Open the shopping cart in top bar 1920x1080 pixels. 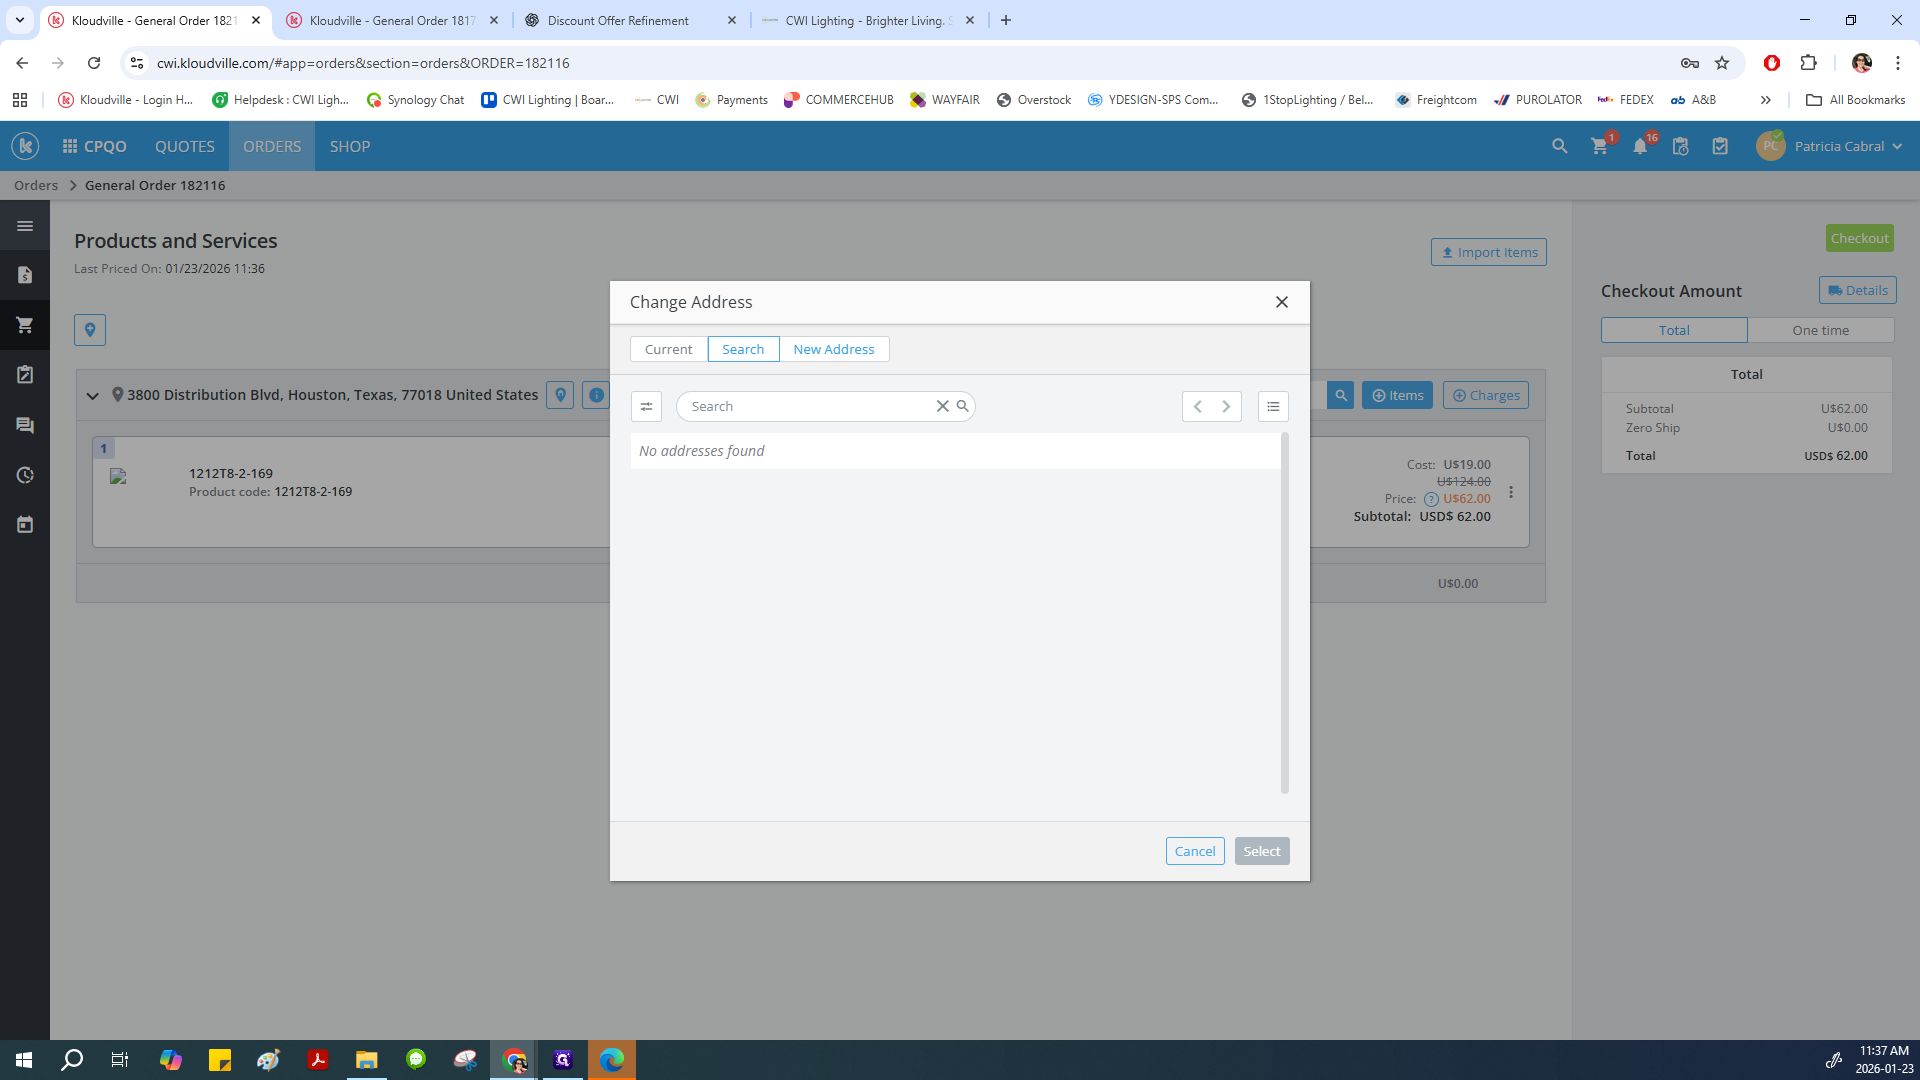click(1599, 146)
